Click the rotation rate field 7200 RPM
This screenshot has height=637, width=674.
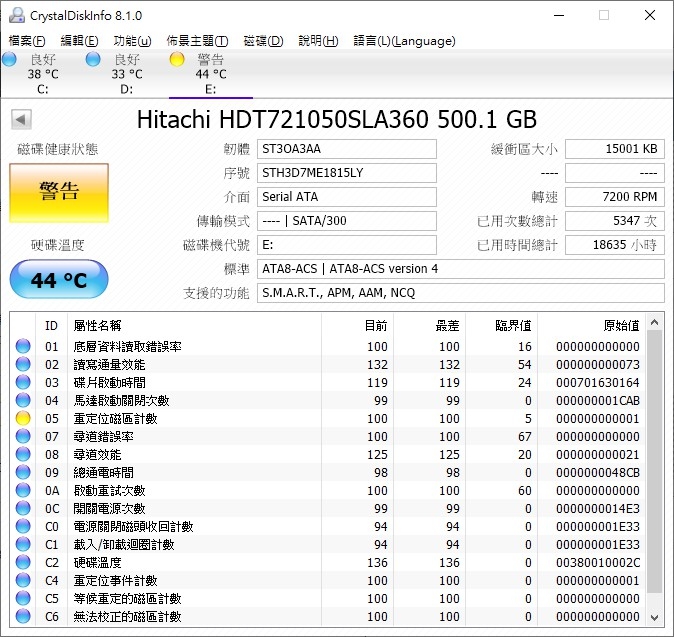click(x=615, y=197)
